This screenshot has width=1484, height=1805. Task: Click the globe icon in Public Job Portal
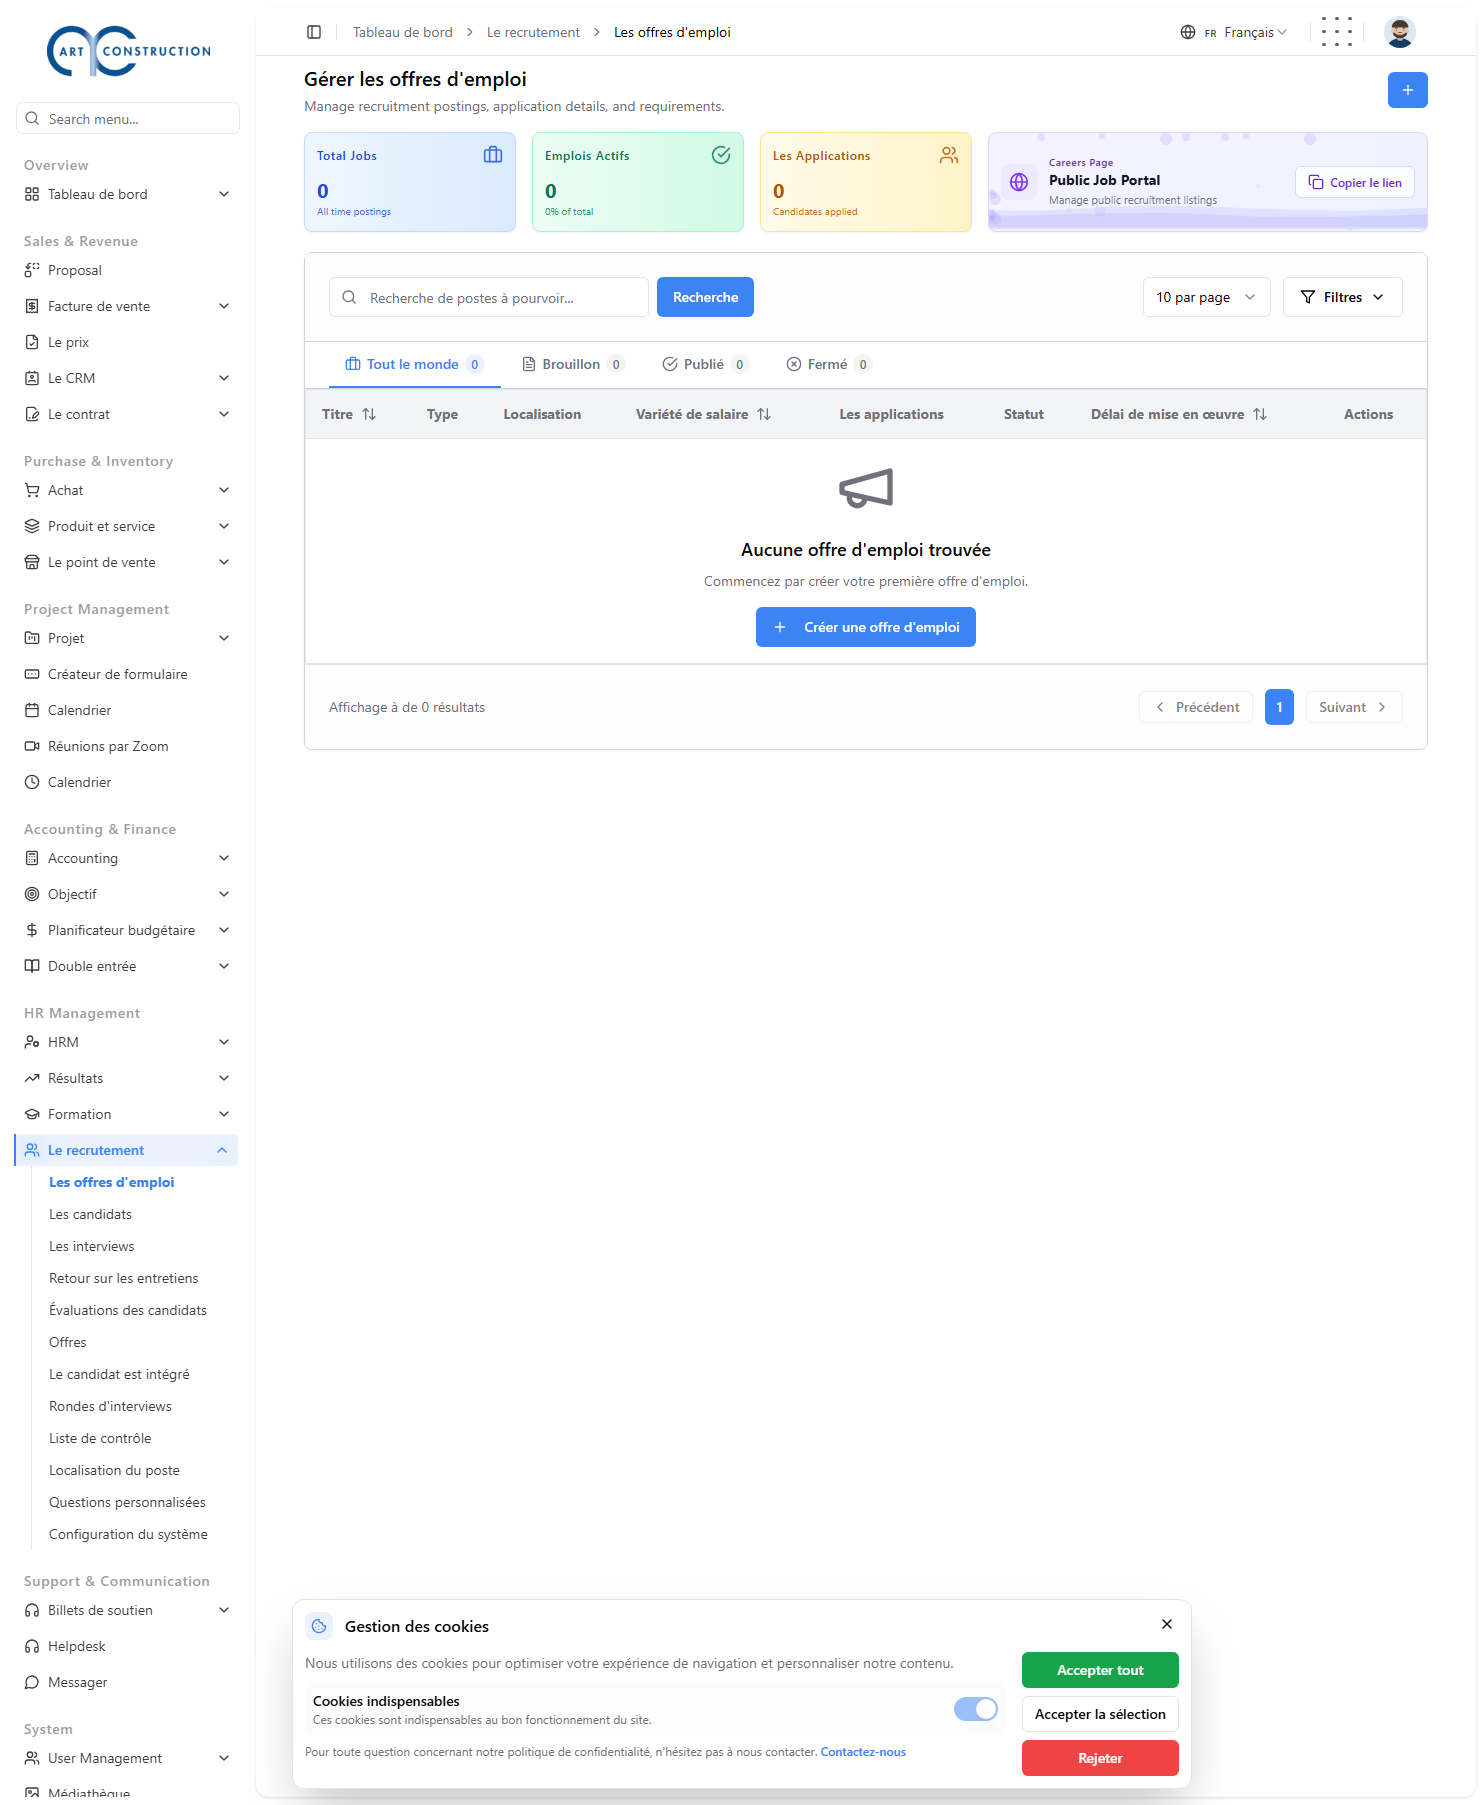coord(1019,182)
